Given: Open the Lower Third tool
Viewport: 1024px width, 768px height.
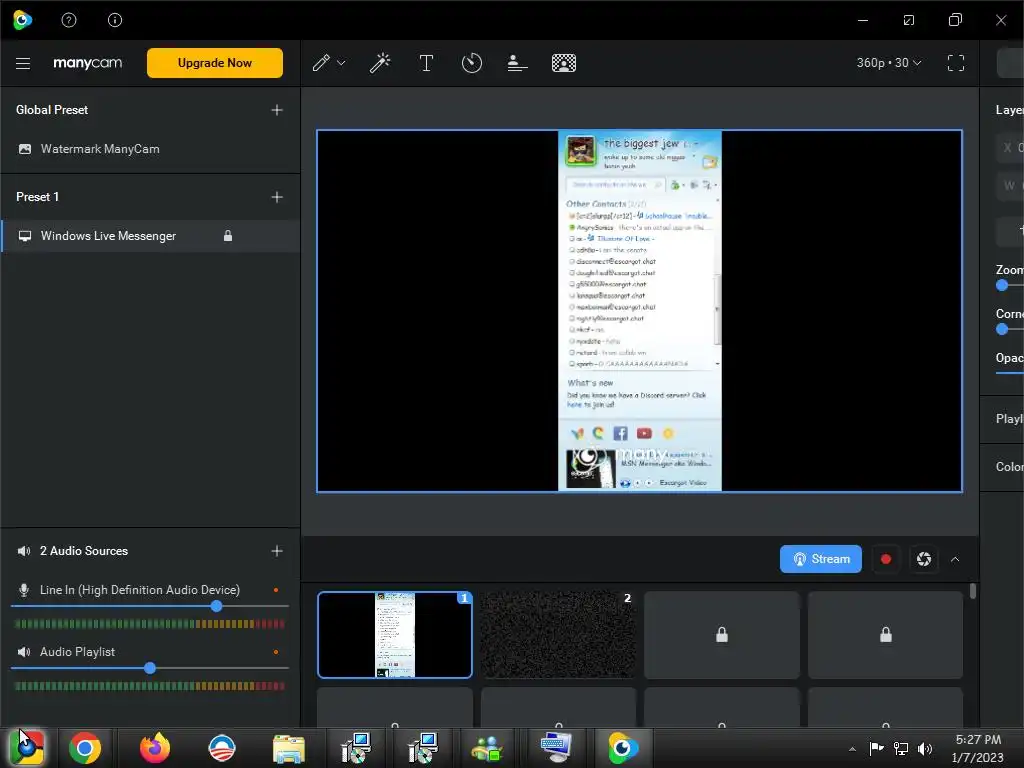Looking at the screenshot, I should [517, 63].
